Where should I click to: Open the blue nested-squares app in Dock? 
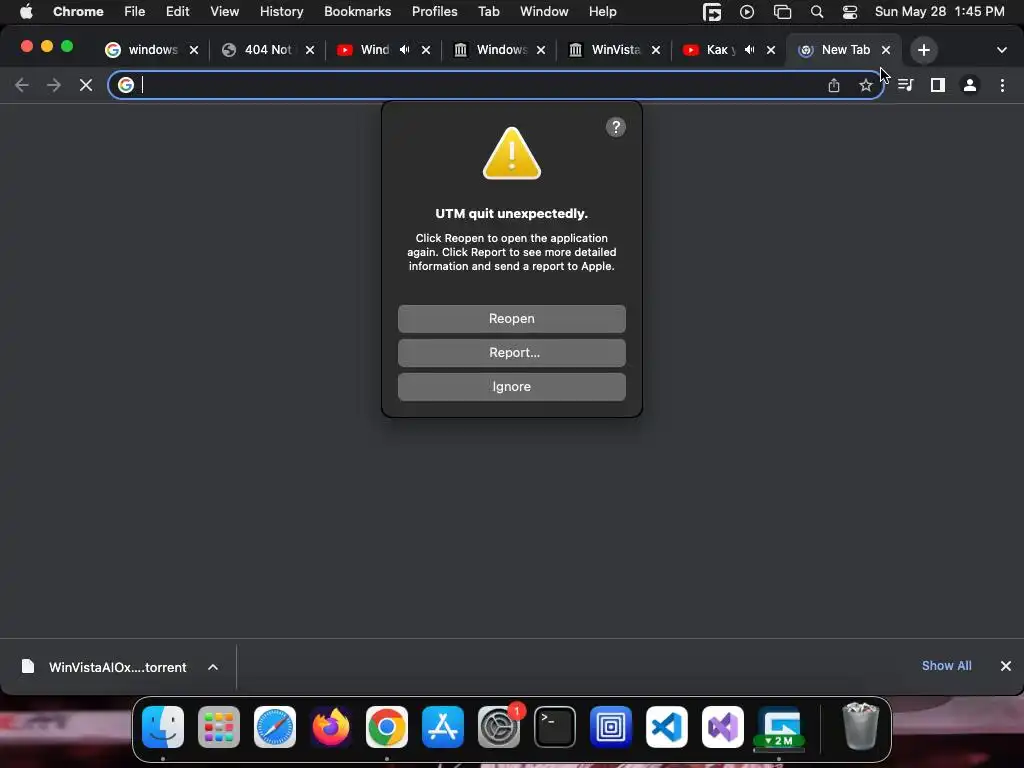coord(611,727)
